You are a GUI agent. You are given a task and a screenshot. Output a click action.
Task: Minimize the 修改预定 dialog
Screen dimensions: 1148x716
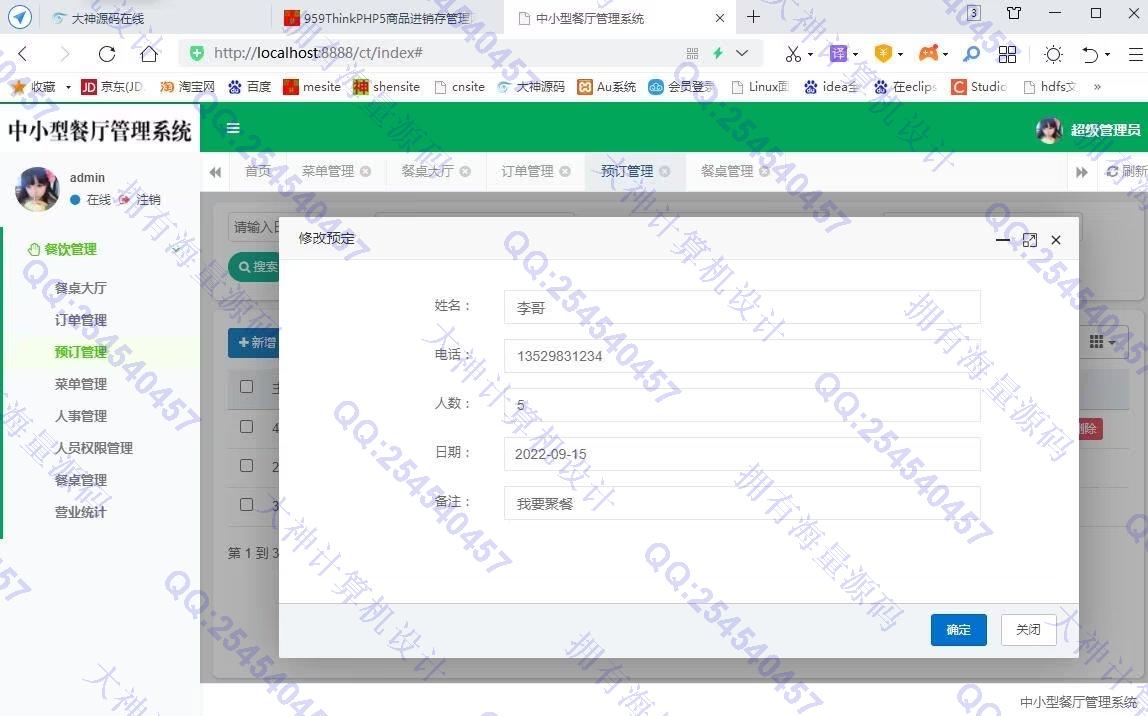pos(1003,239)
